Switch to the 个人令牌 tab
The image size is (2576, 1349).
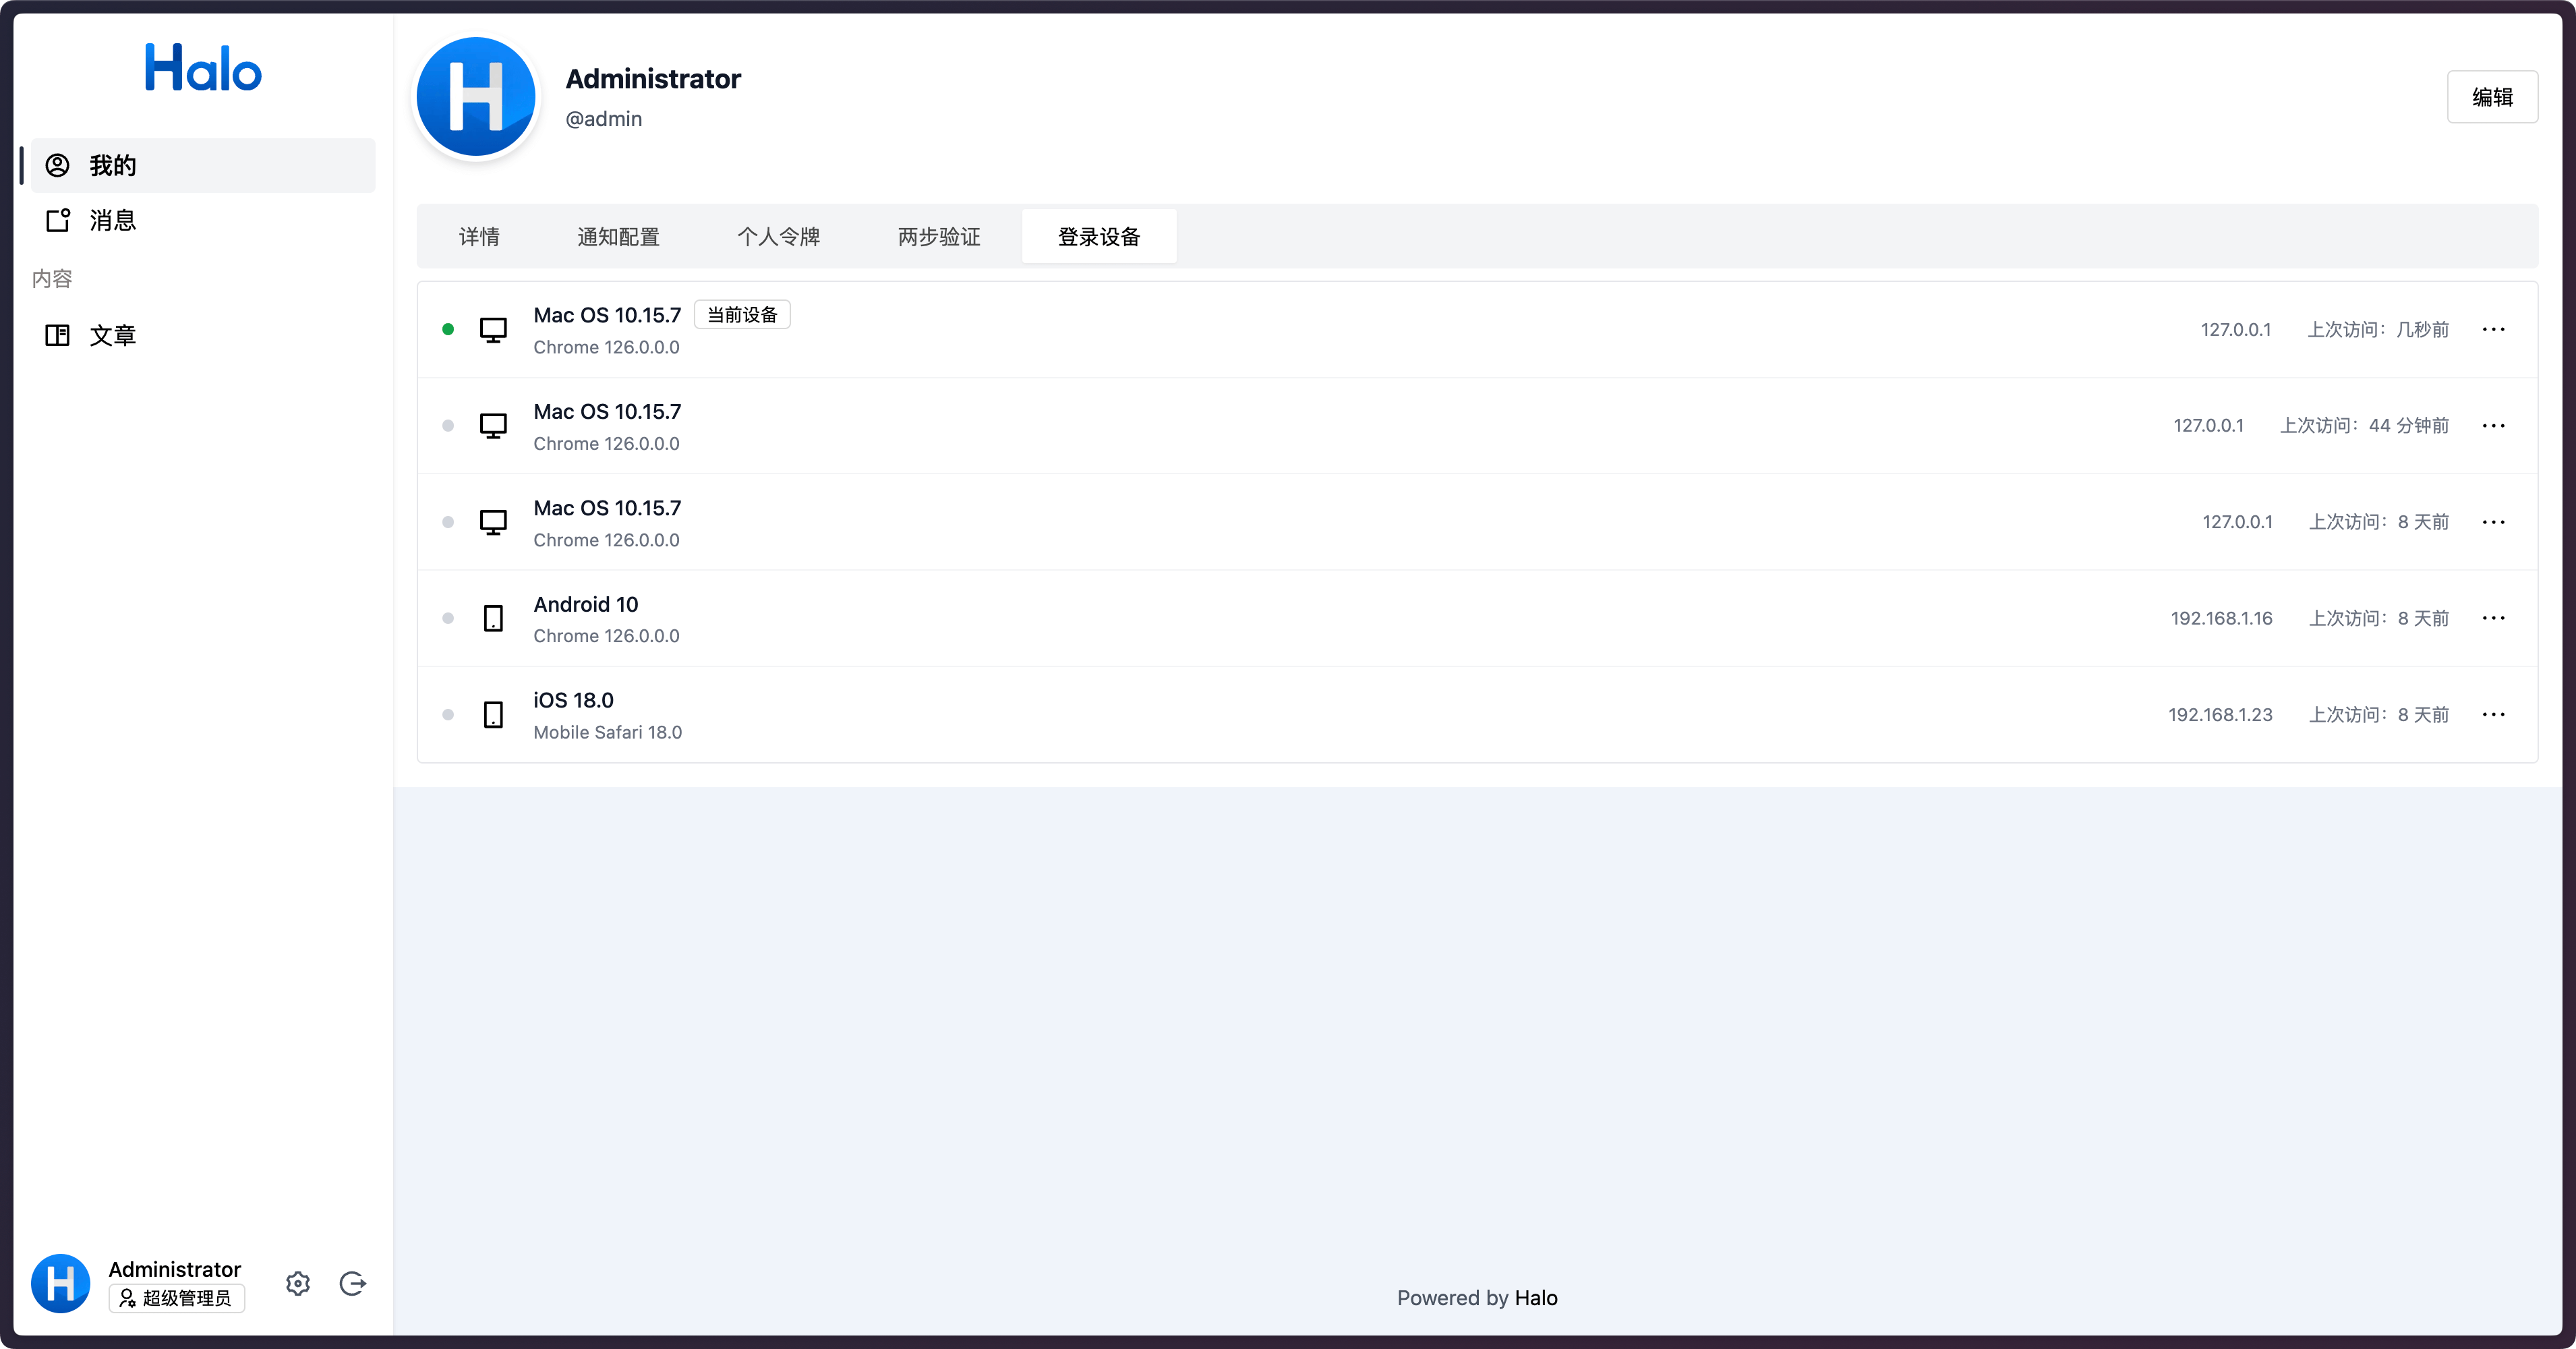point(778,237)
